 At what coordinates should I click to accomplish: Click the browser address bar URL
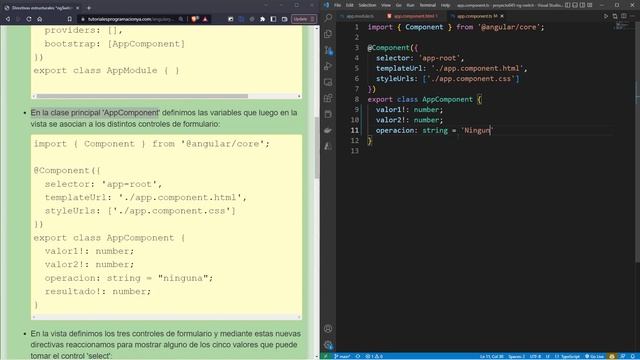pyautogui.click(x=131, y=19)
